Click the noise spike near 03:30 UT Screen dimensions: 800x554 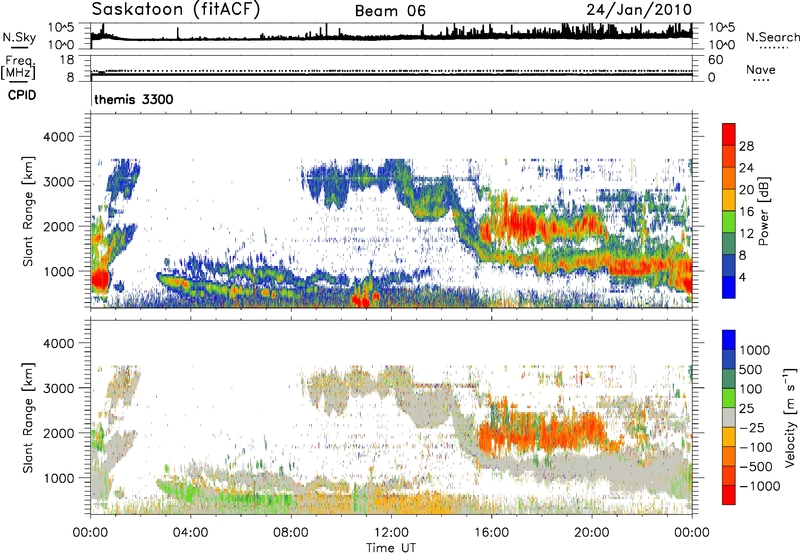[x=178, y=33]
